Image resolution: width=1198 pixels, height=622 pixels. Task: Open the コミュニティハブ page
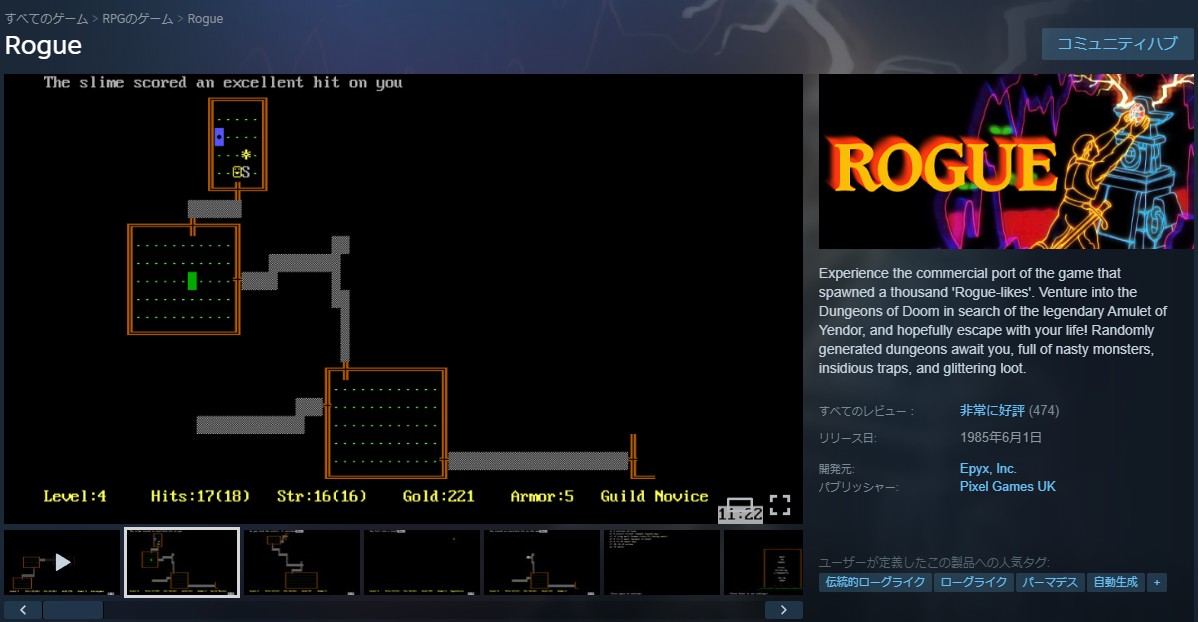pos(1117,44)
